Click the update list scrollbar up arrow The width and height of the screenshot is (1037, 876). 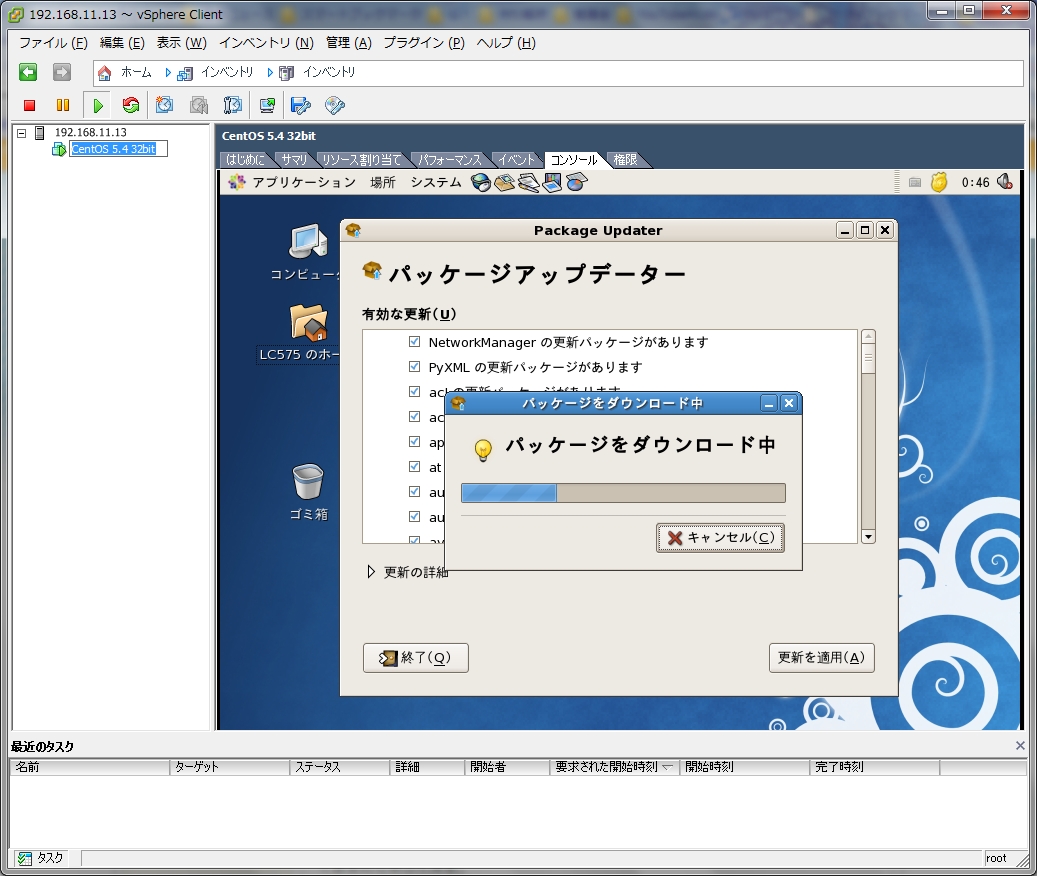pyautogui.click(x=868, y=337)
